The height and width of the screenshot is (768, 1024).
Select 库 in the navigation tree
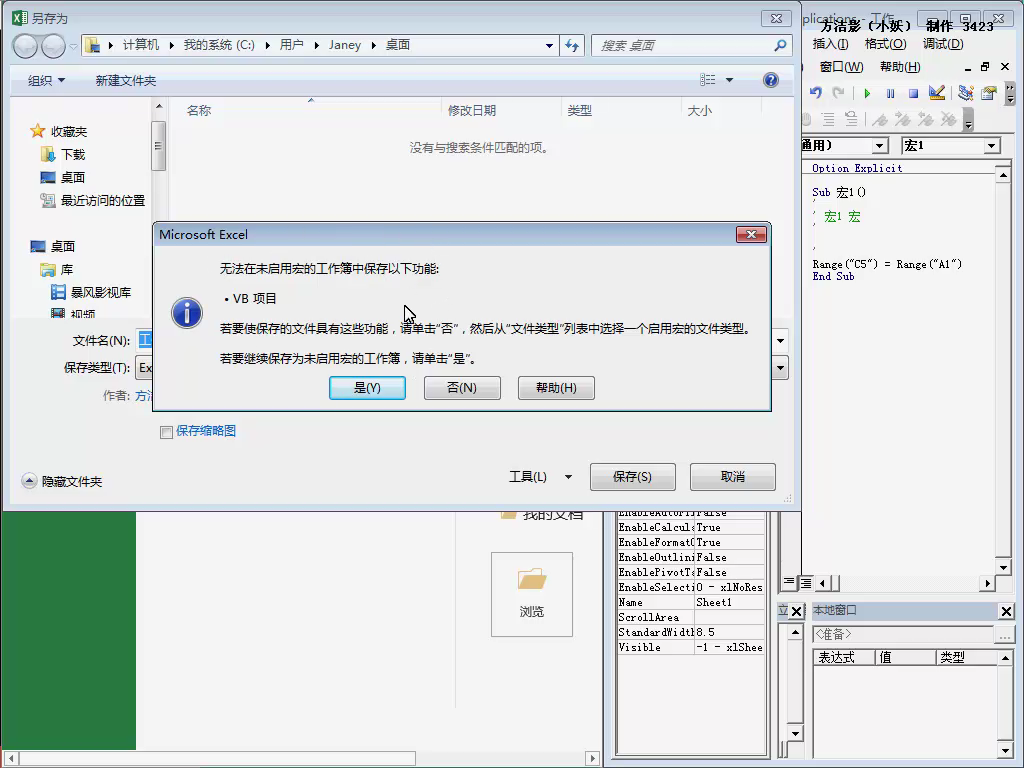pyautogui.click(x=57, y=270)
